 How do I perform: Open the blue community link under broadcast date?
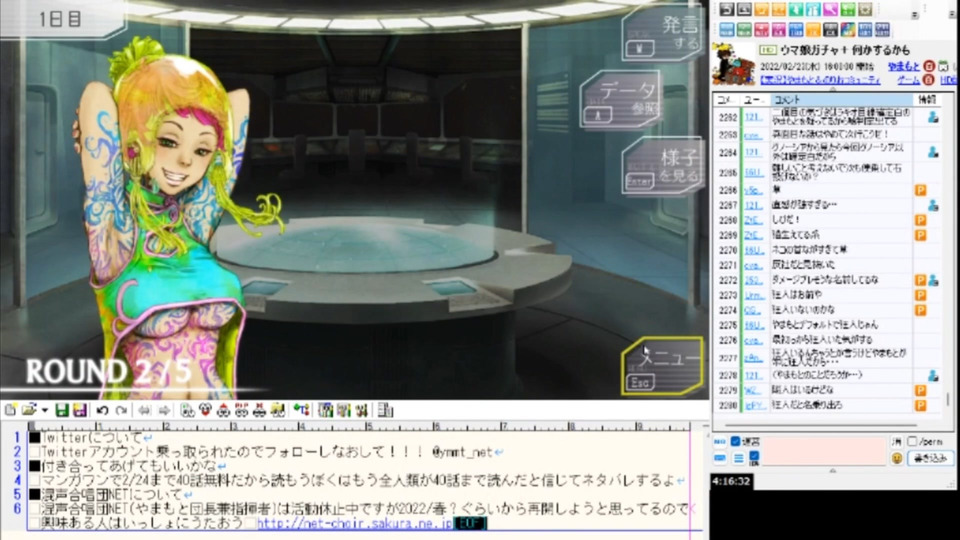(820, 80)
